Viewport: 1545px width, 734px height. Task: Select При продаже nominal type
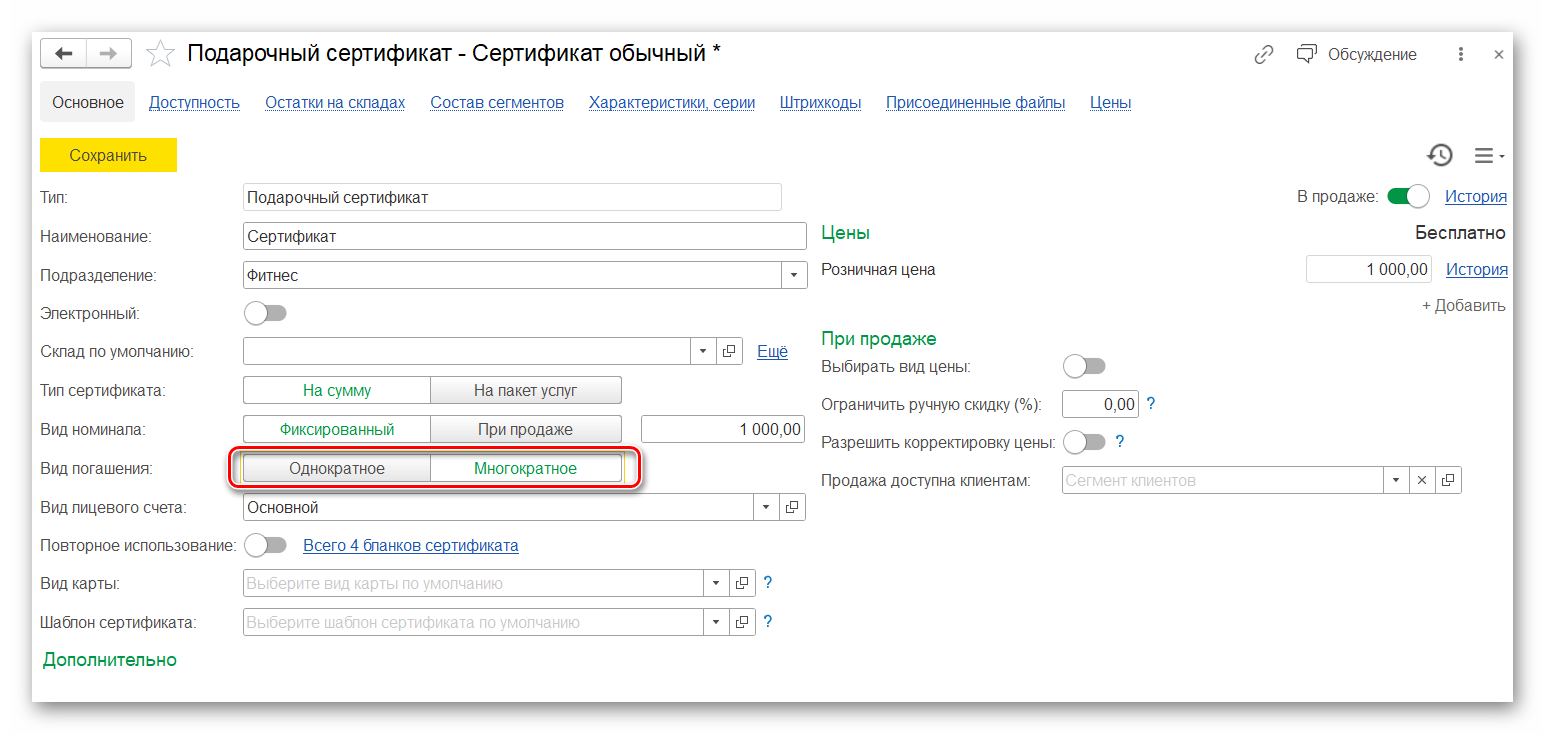(x=526, y=429)
